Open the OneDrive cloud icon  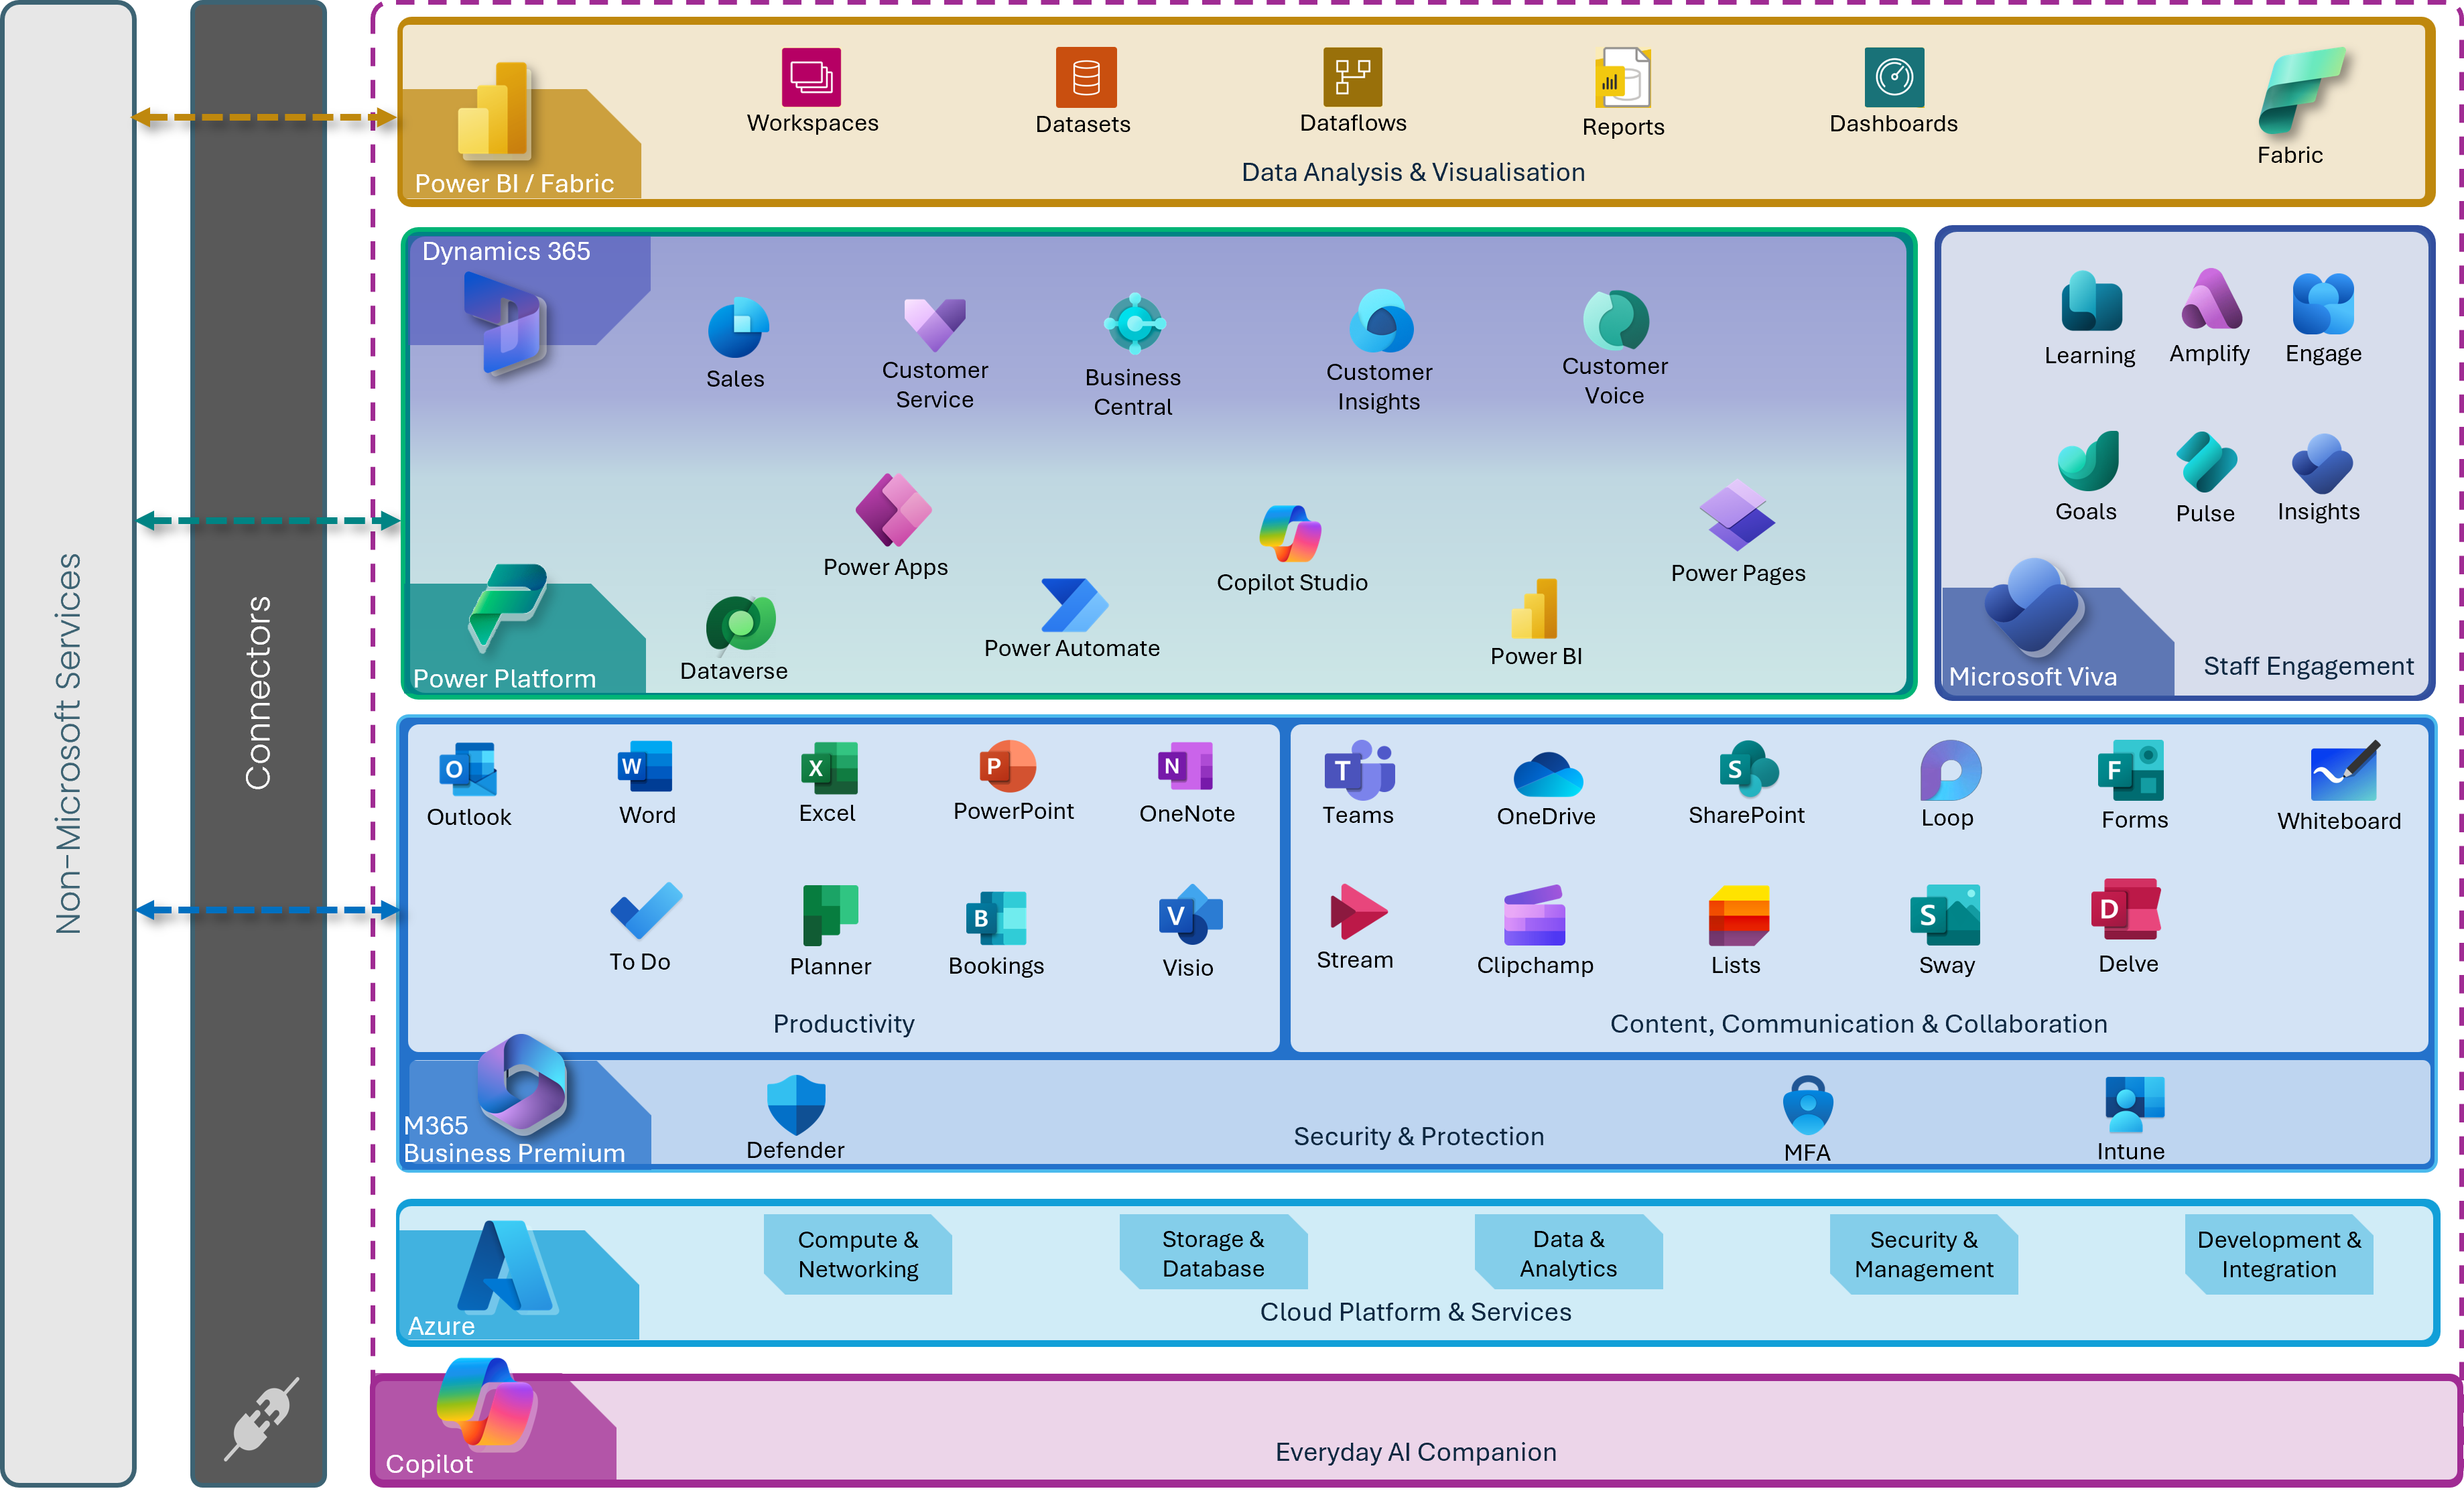coord(1548,774)
